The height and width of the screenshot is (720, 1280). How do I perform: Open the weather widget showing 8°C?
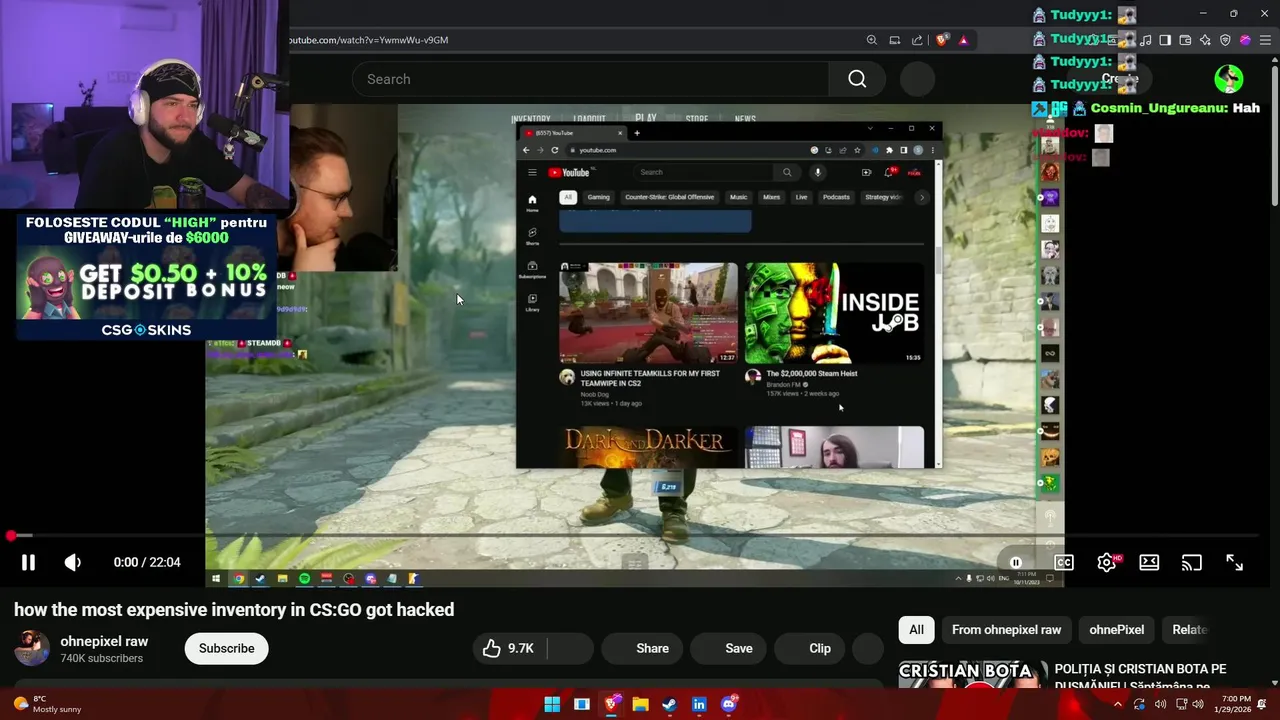pos(47,704)
